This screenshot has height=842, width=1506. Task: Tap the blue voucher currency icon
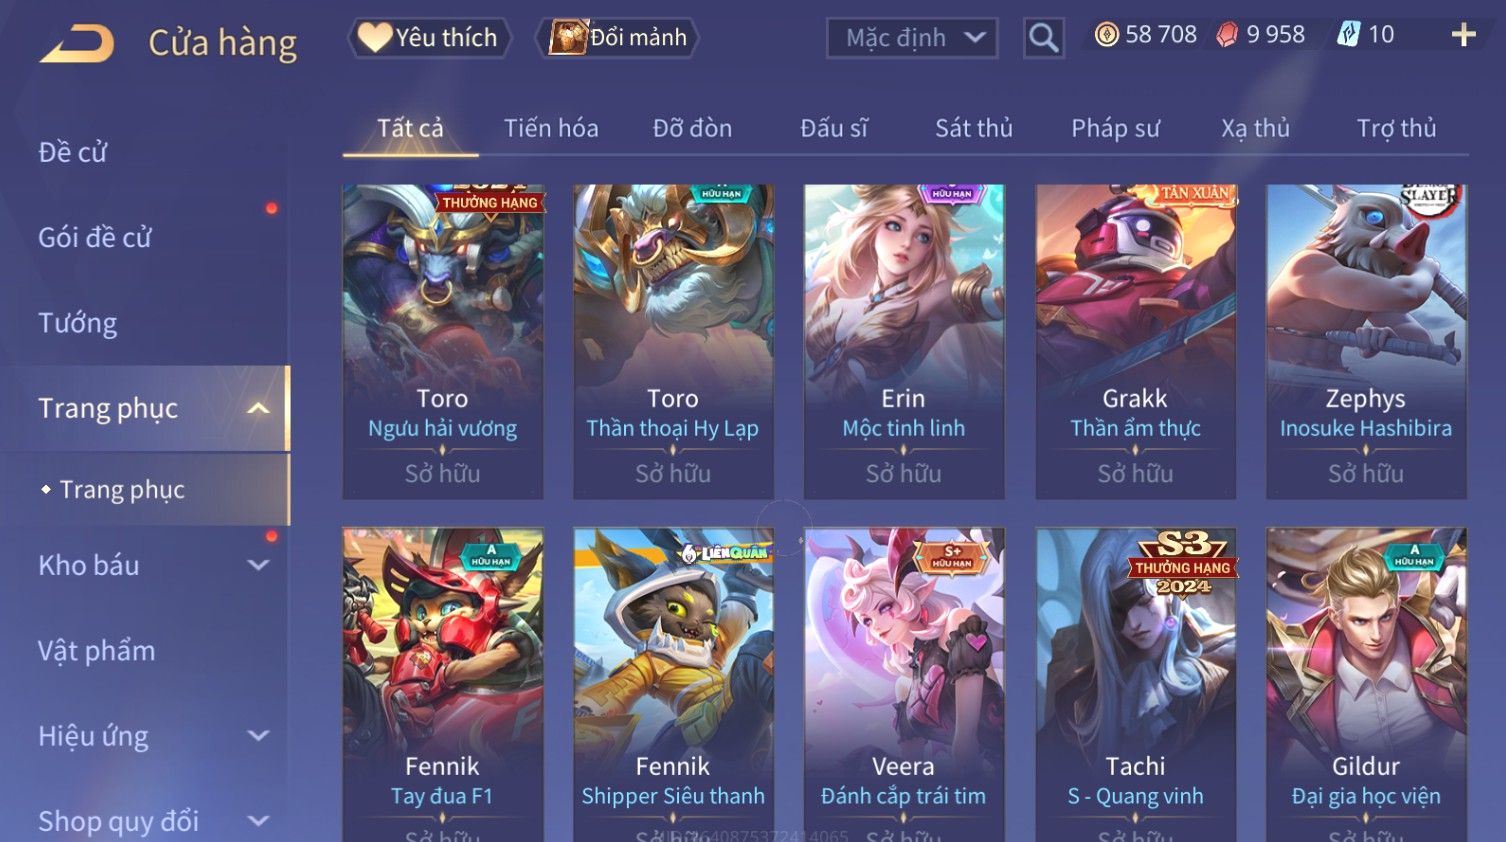click(1348, 35)
